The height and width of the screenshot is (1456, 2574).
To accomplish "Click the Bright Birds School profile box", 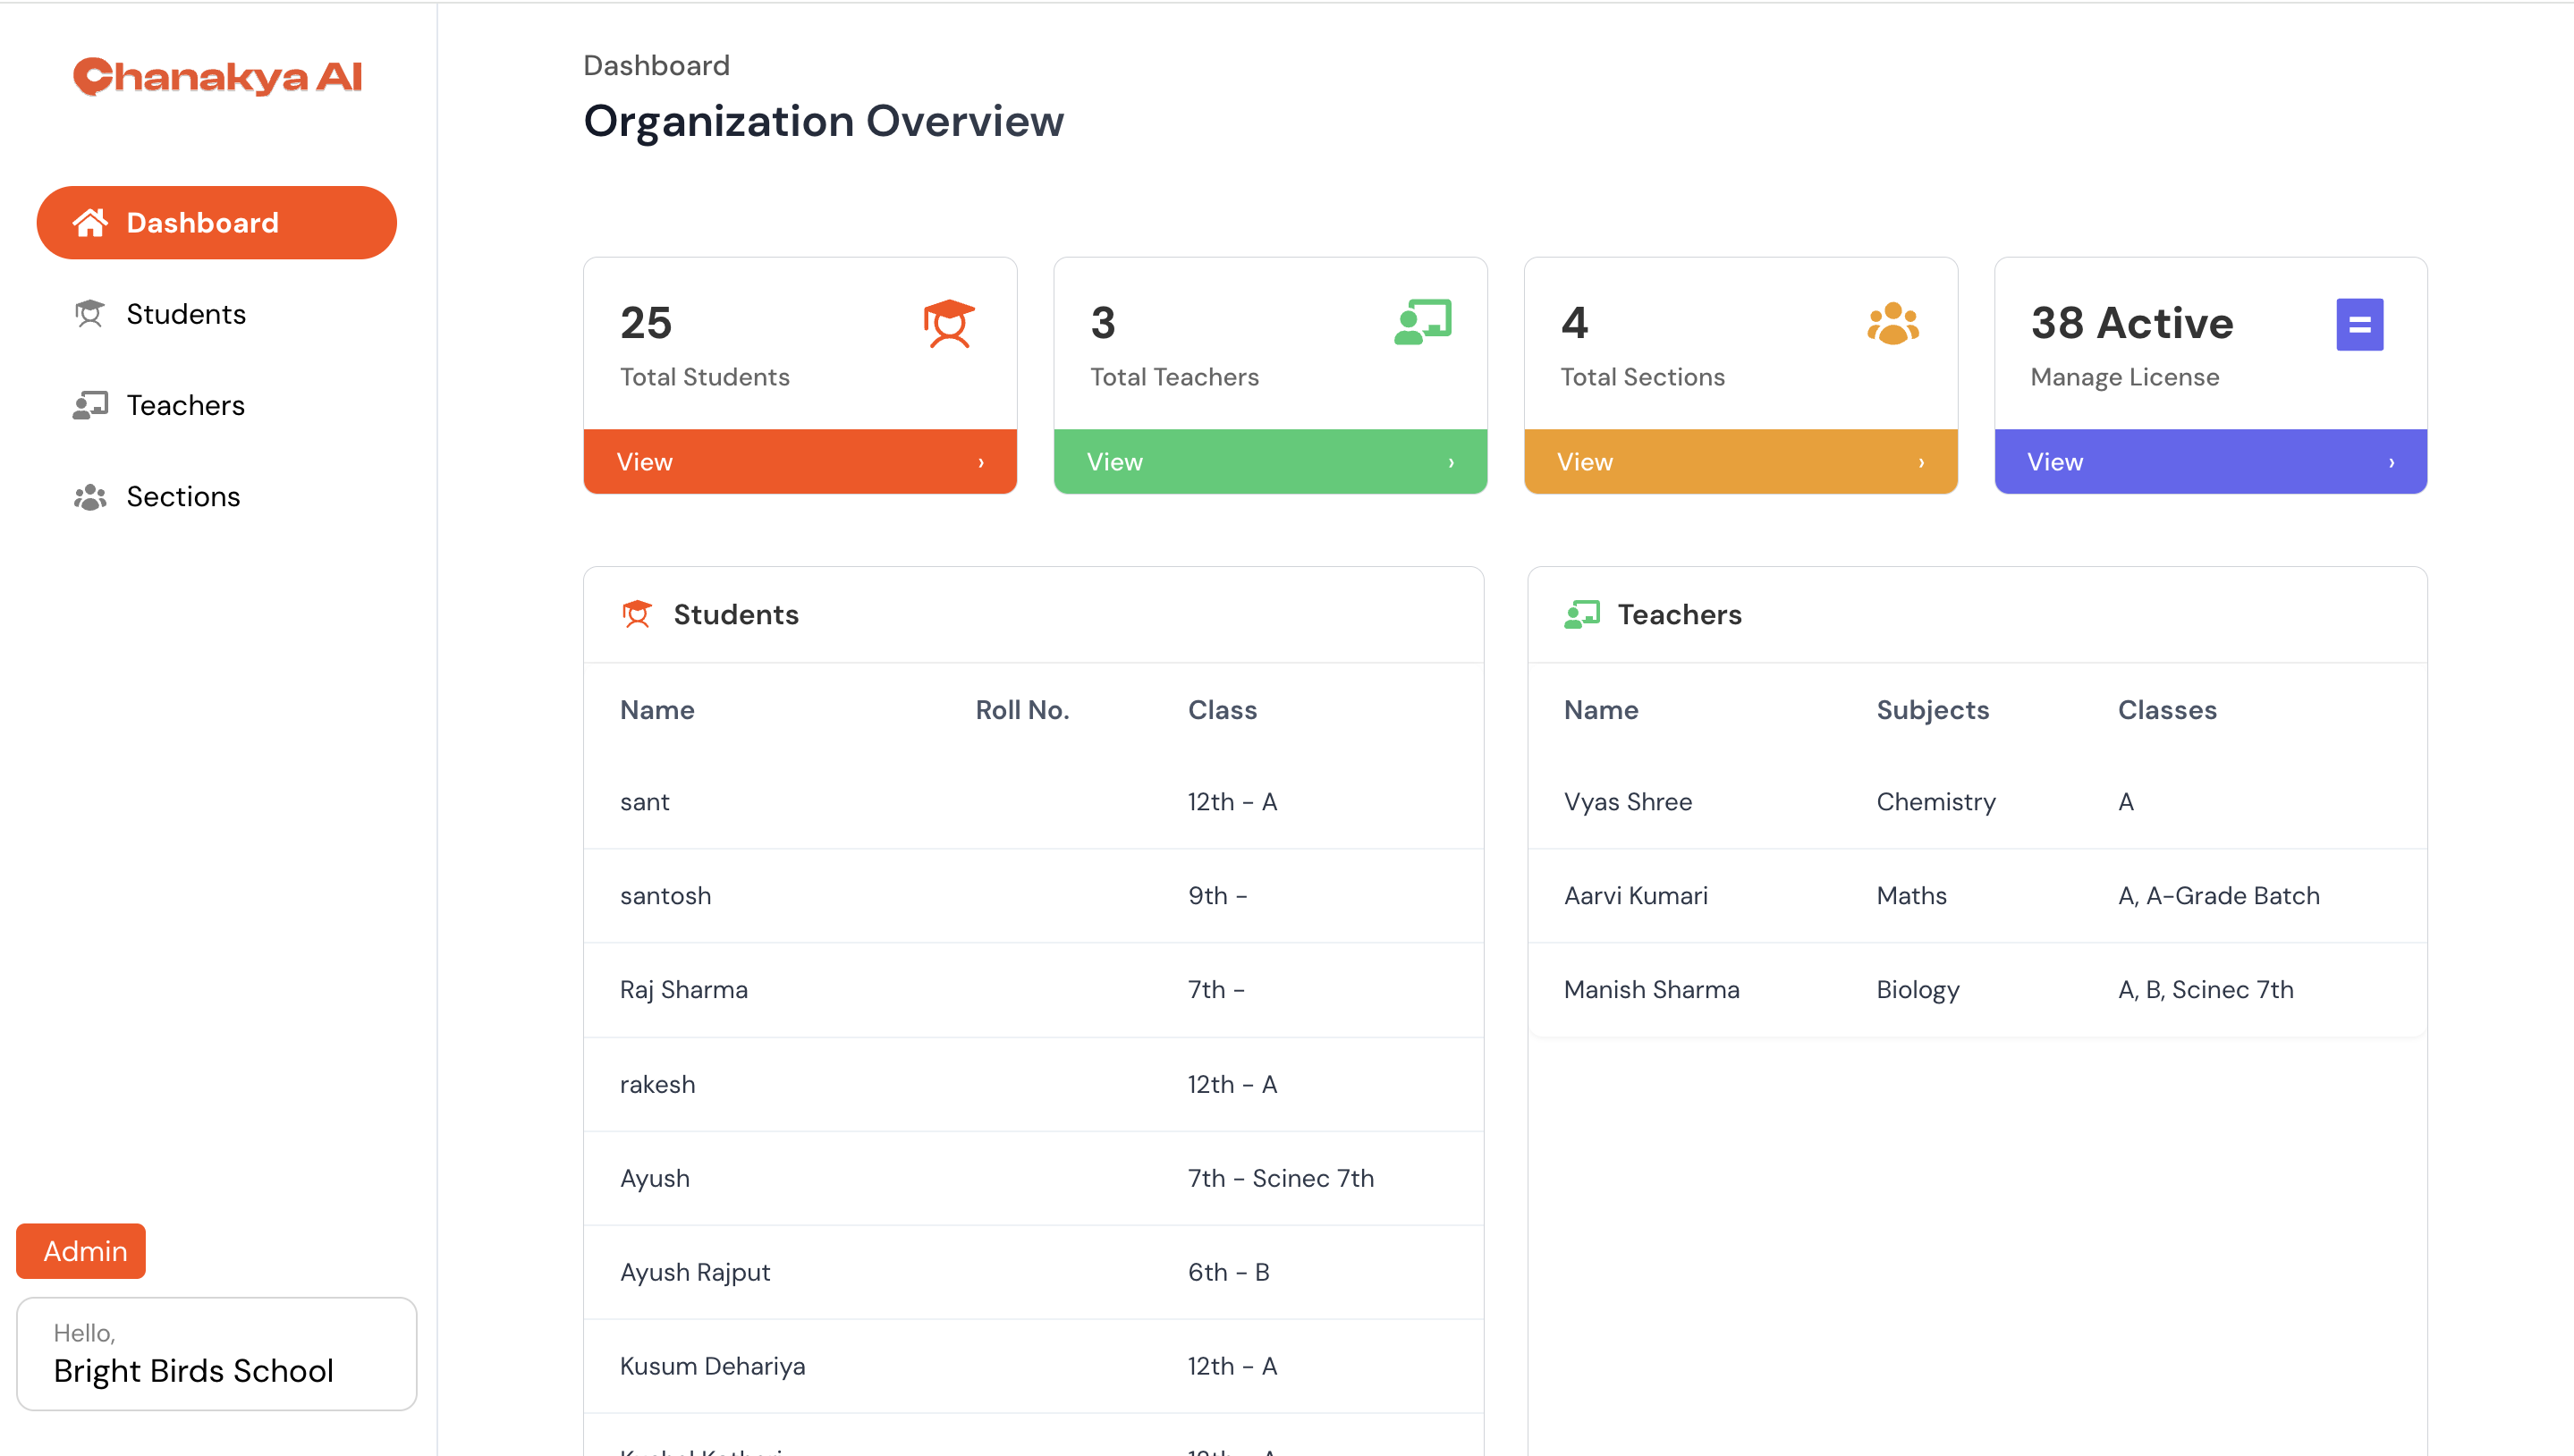I will 217,1354.
